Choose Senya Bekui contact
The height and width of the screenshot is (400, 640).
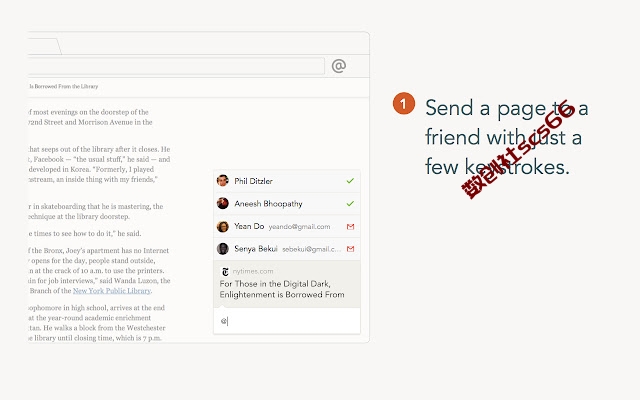287,249
